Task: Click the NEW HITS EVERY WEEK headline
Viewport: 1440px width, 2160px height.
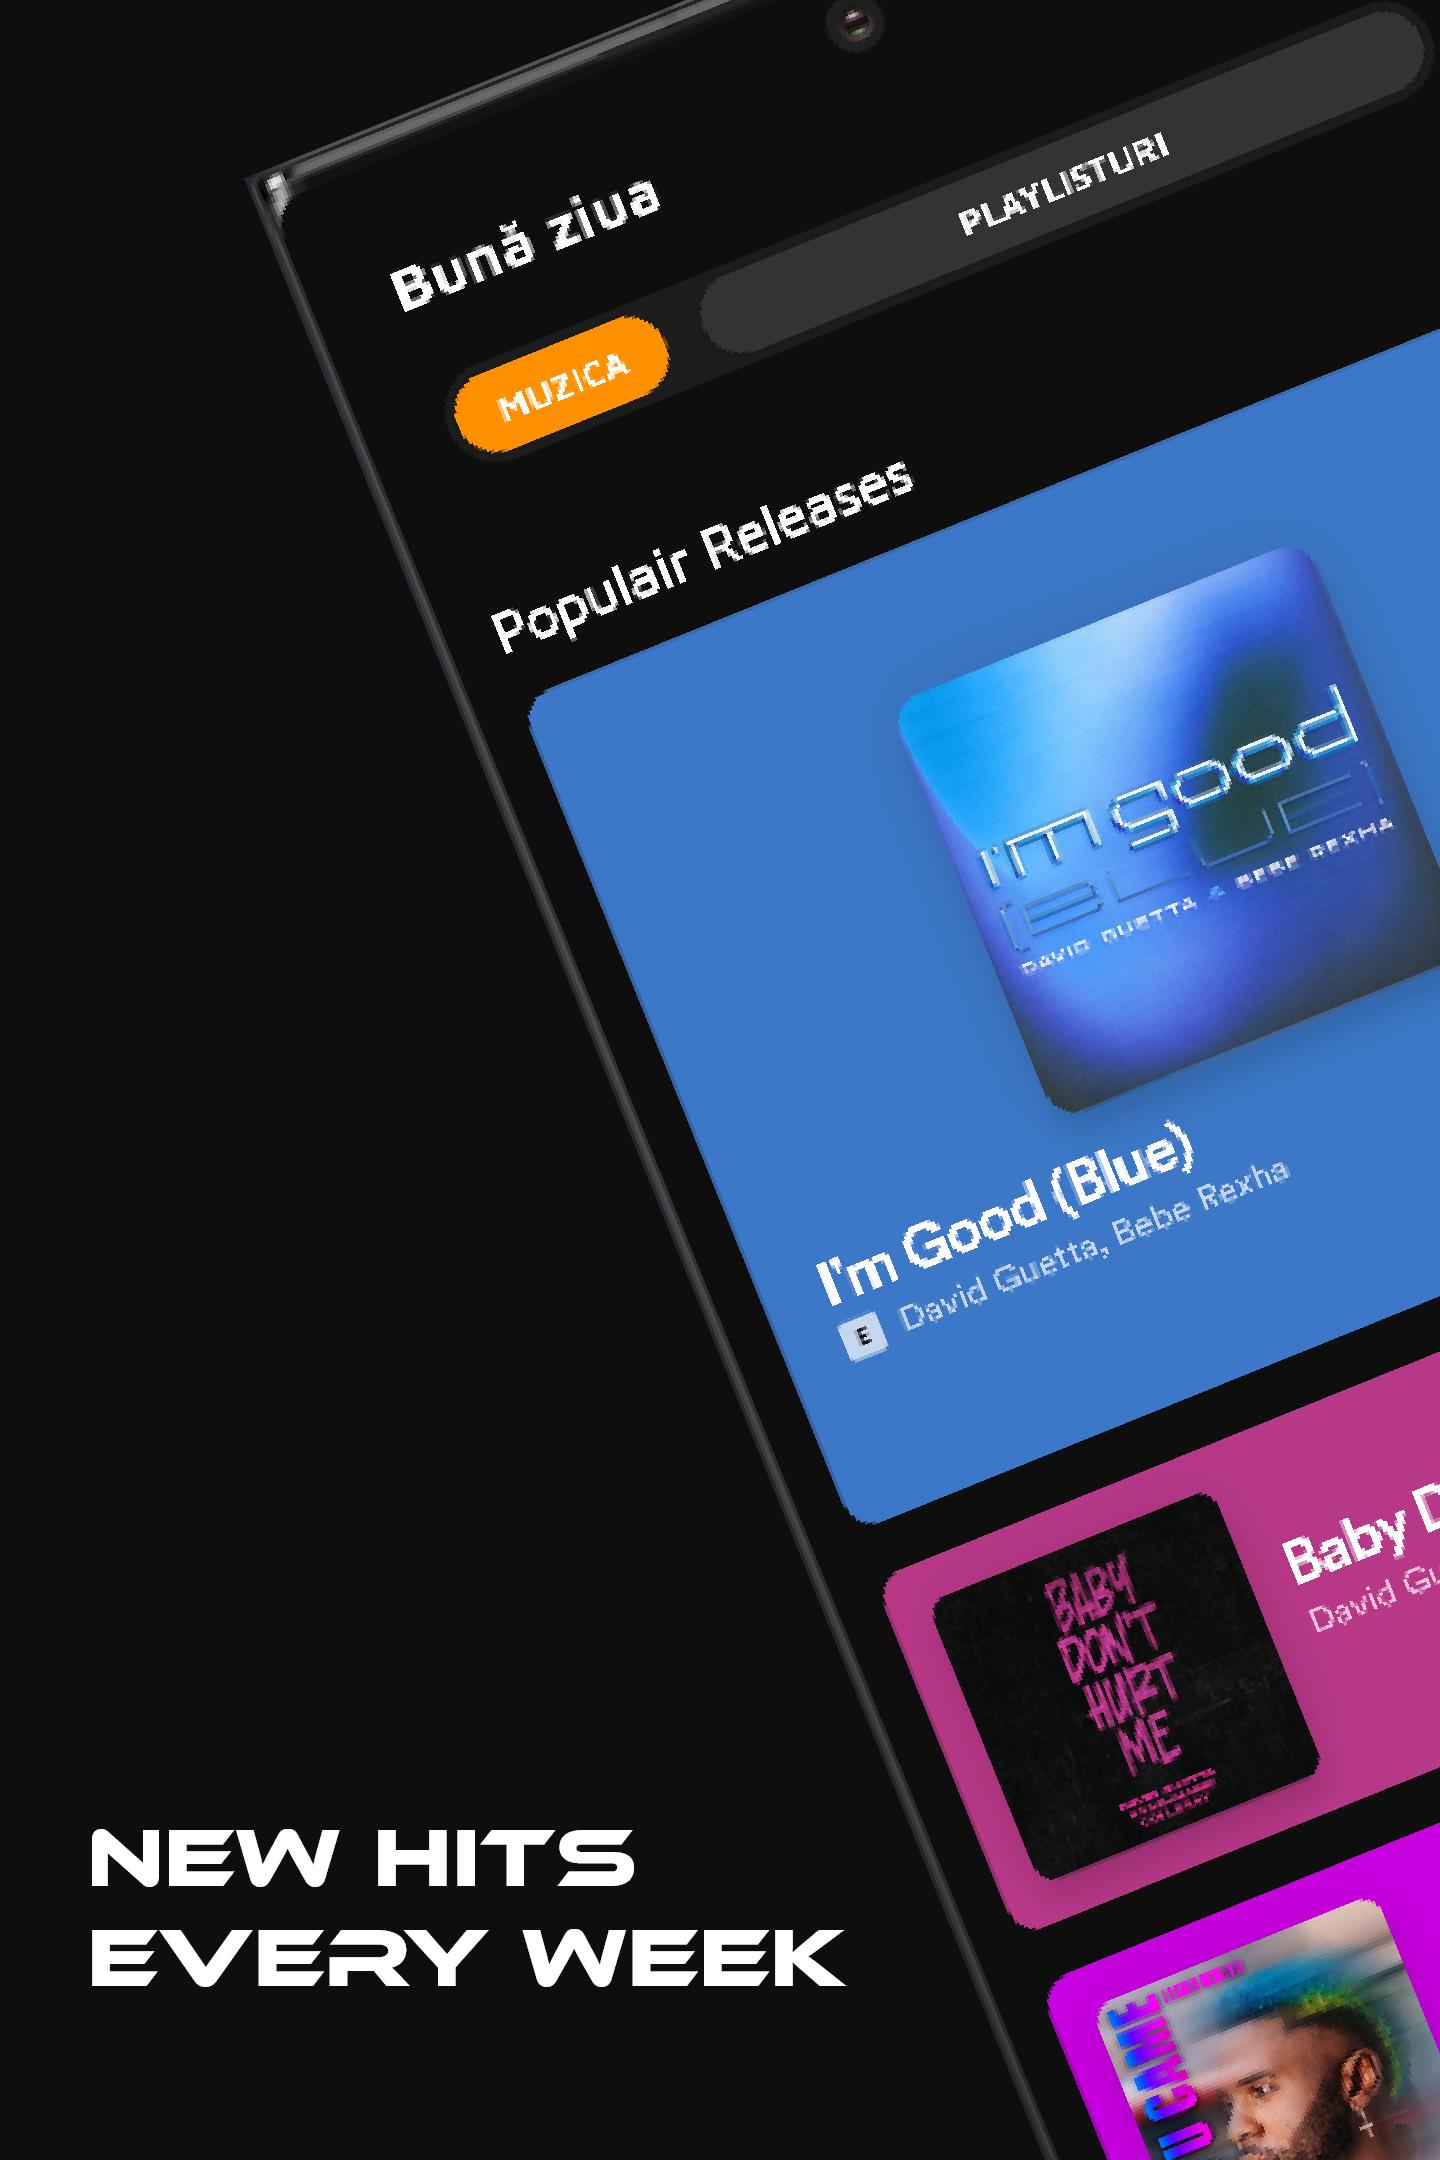Action: click(x=467, y=1908)
